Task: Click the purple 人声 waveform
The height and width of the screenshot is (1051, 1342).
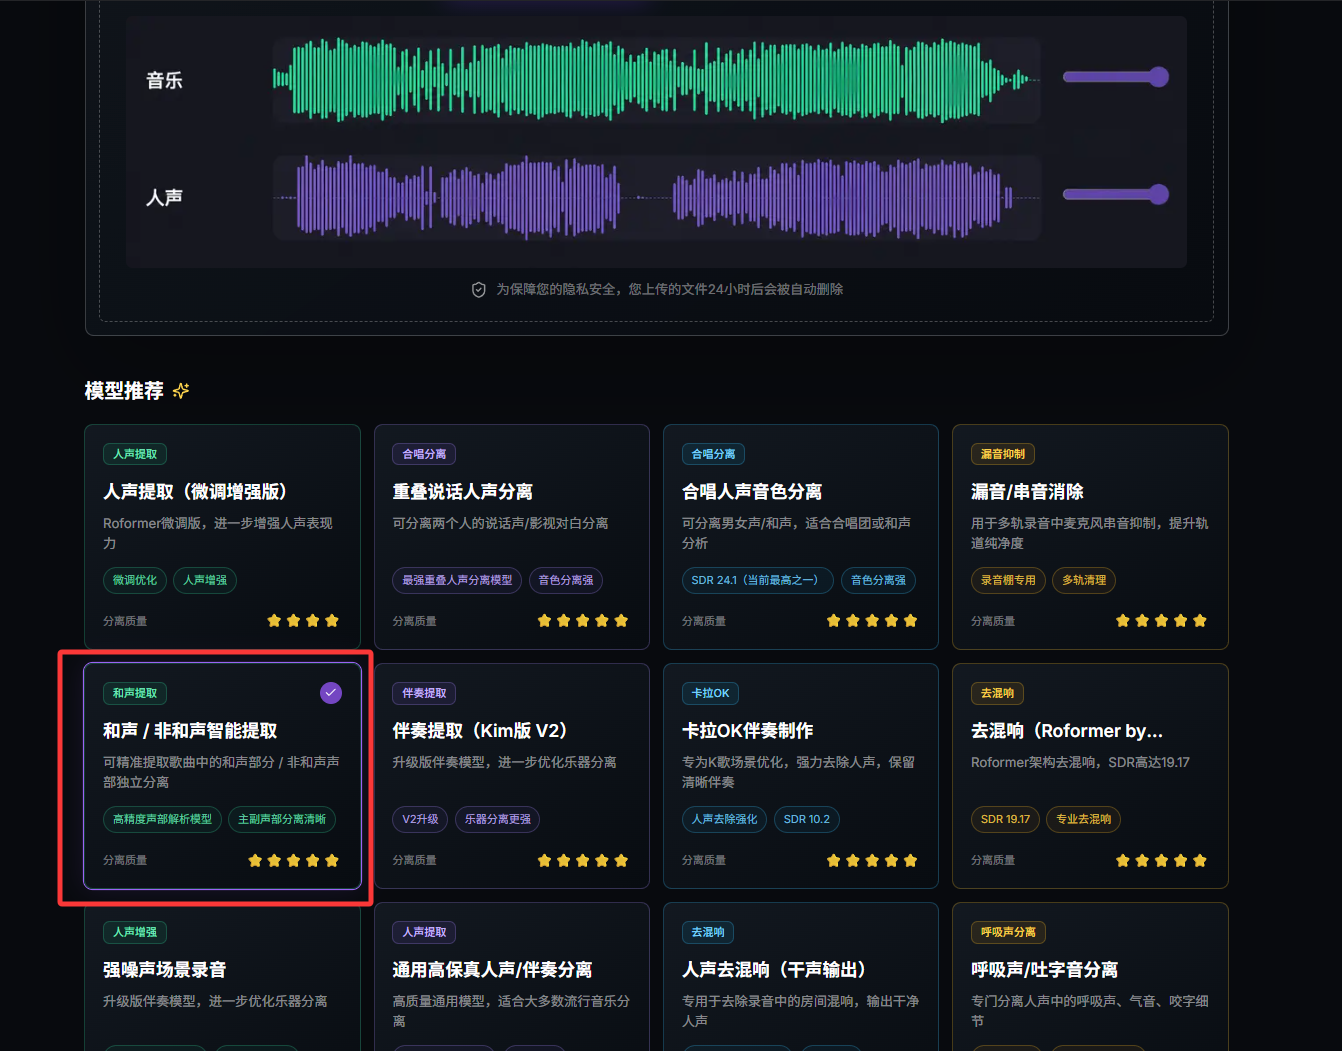Action: coord(656,197)
